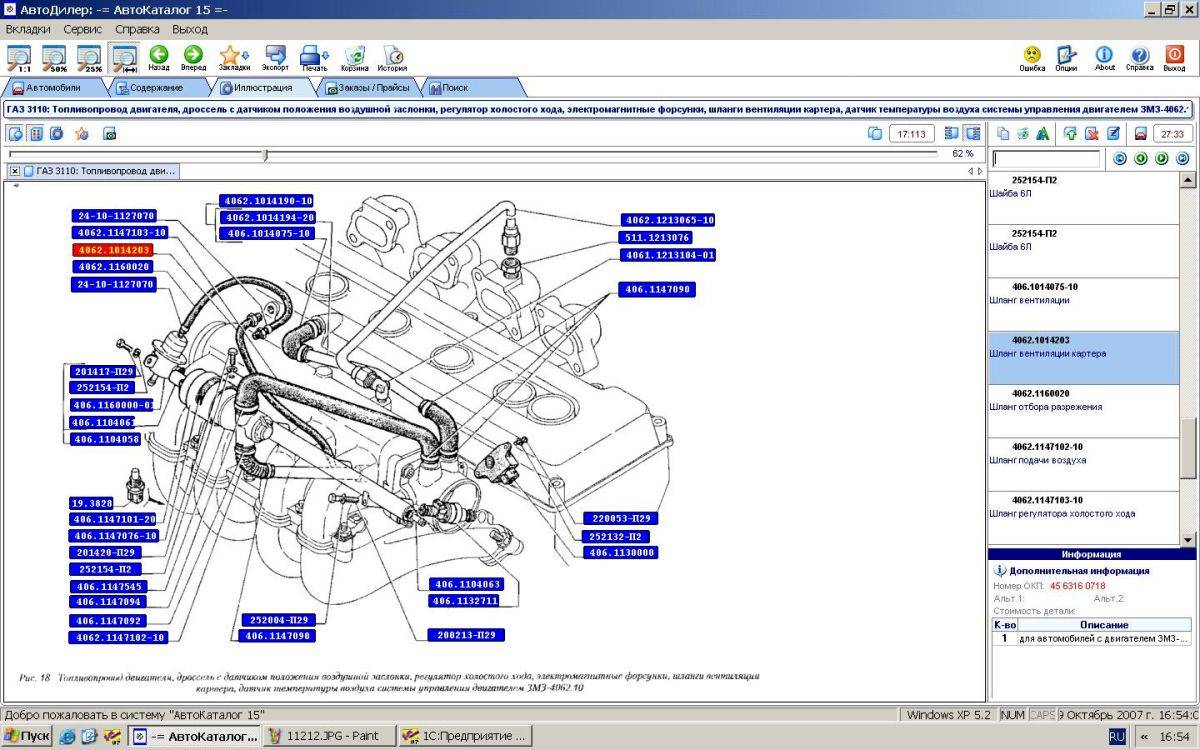Open the Корзина basket icon
The width and height of the screenshot is (1200, 750).
point(354,58)
